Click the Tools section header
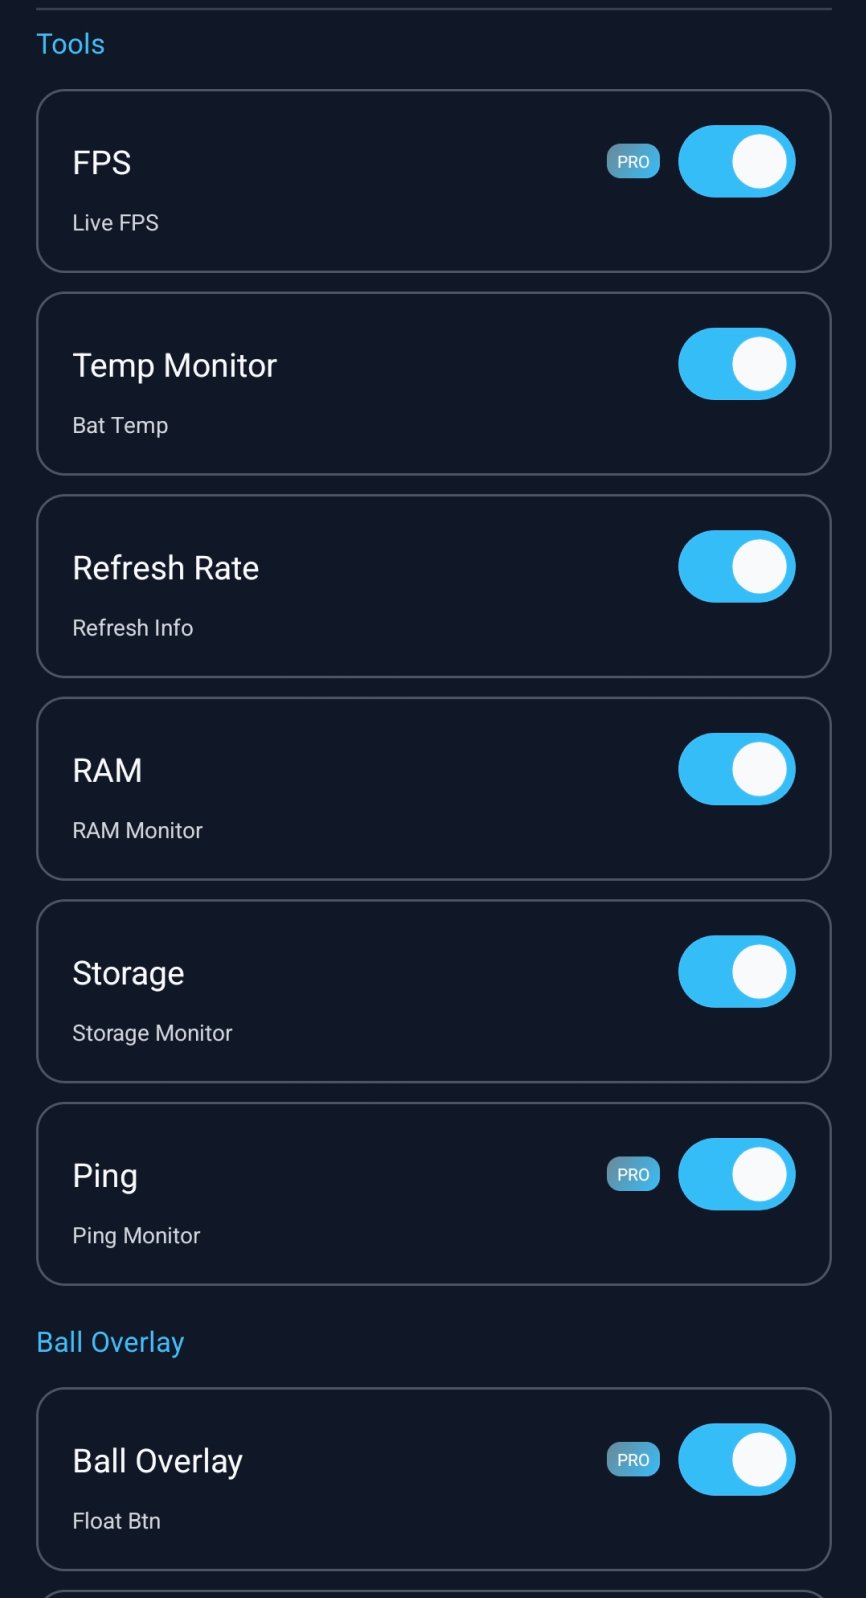 coord(70,44)
